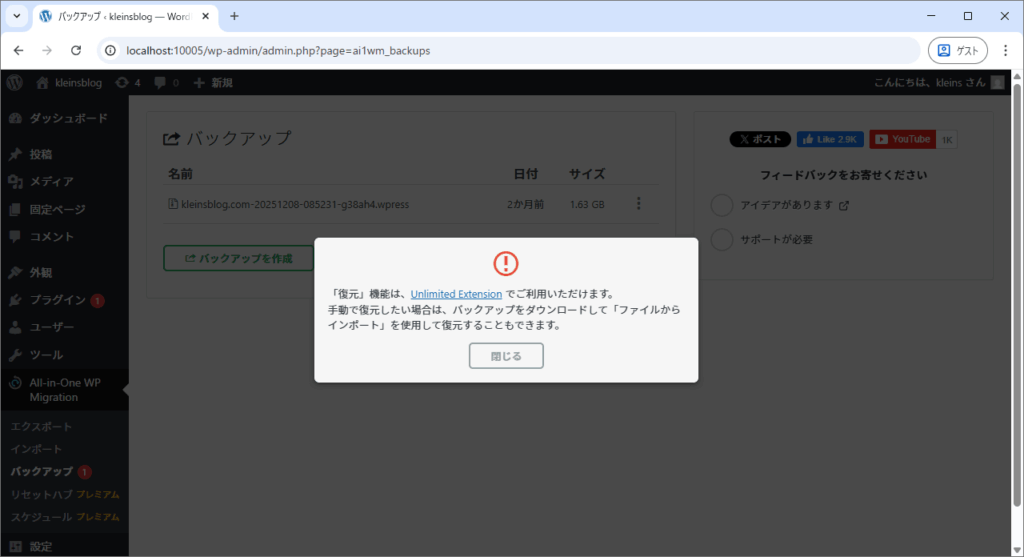This screenshot has width=1024, height=557.
Task: Click the WordPress logo in admin bar
Action: (13, 83)
